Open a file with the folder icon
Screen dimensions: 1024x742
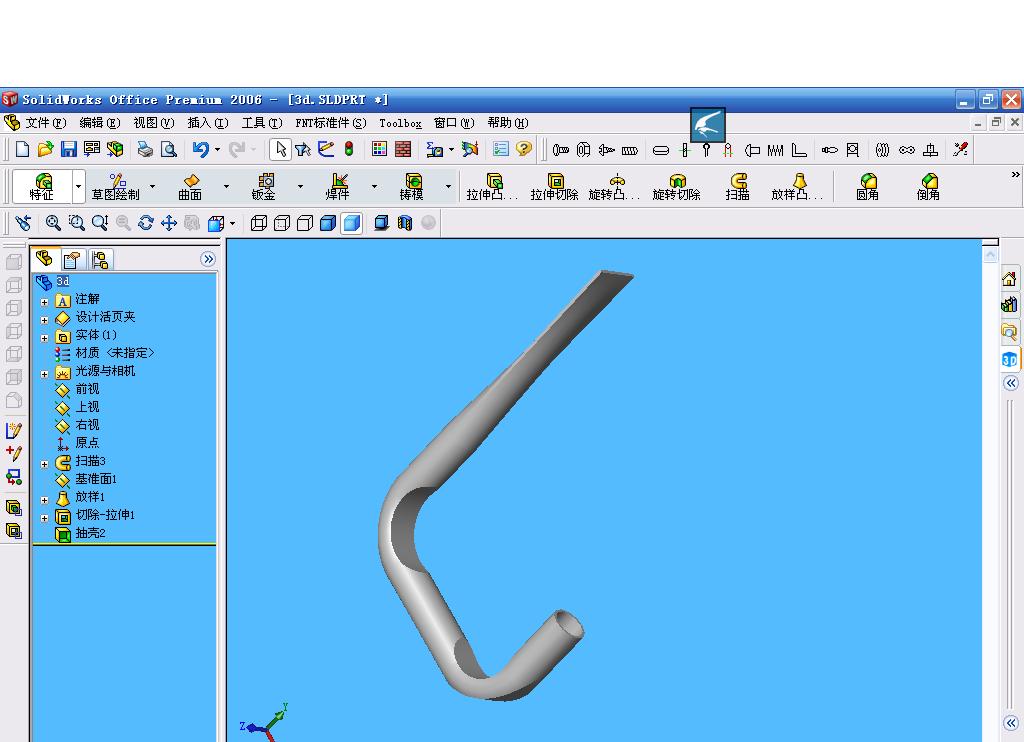[45, 150]
